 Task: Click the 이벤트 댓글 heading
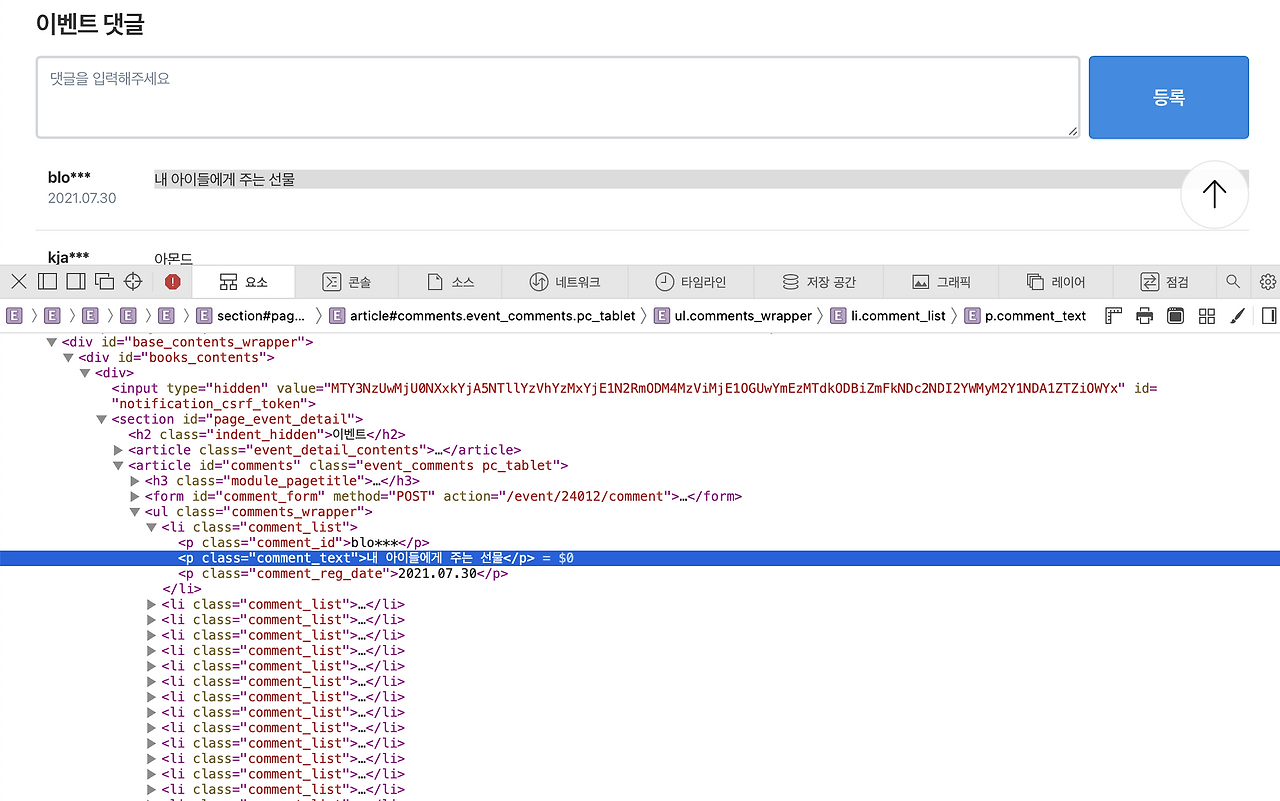click(90, 24)
